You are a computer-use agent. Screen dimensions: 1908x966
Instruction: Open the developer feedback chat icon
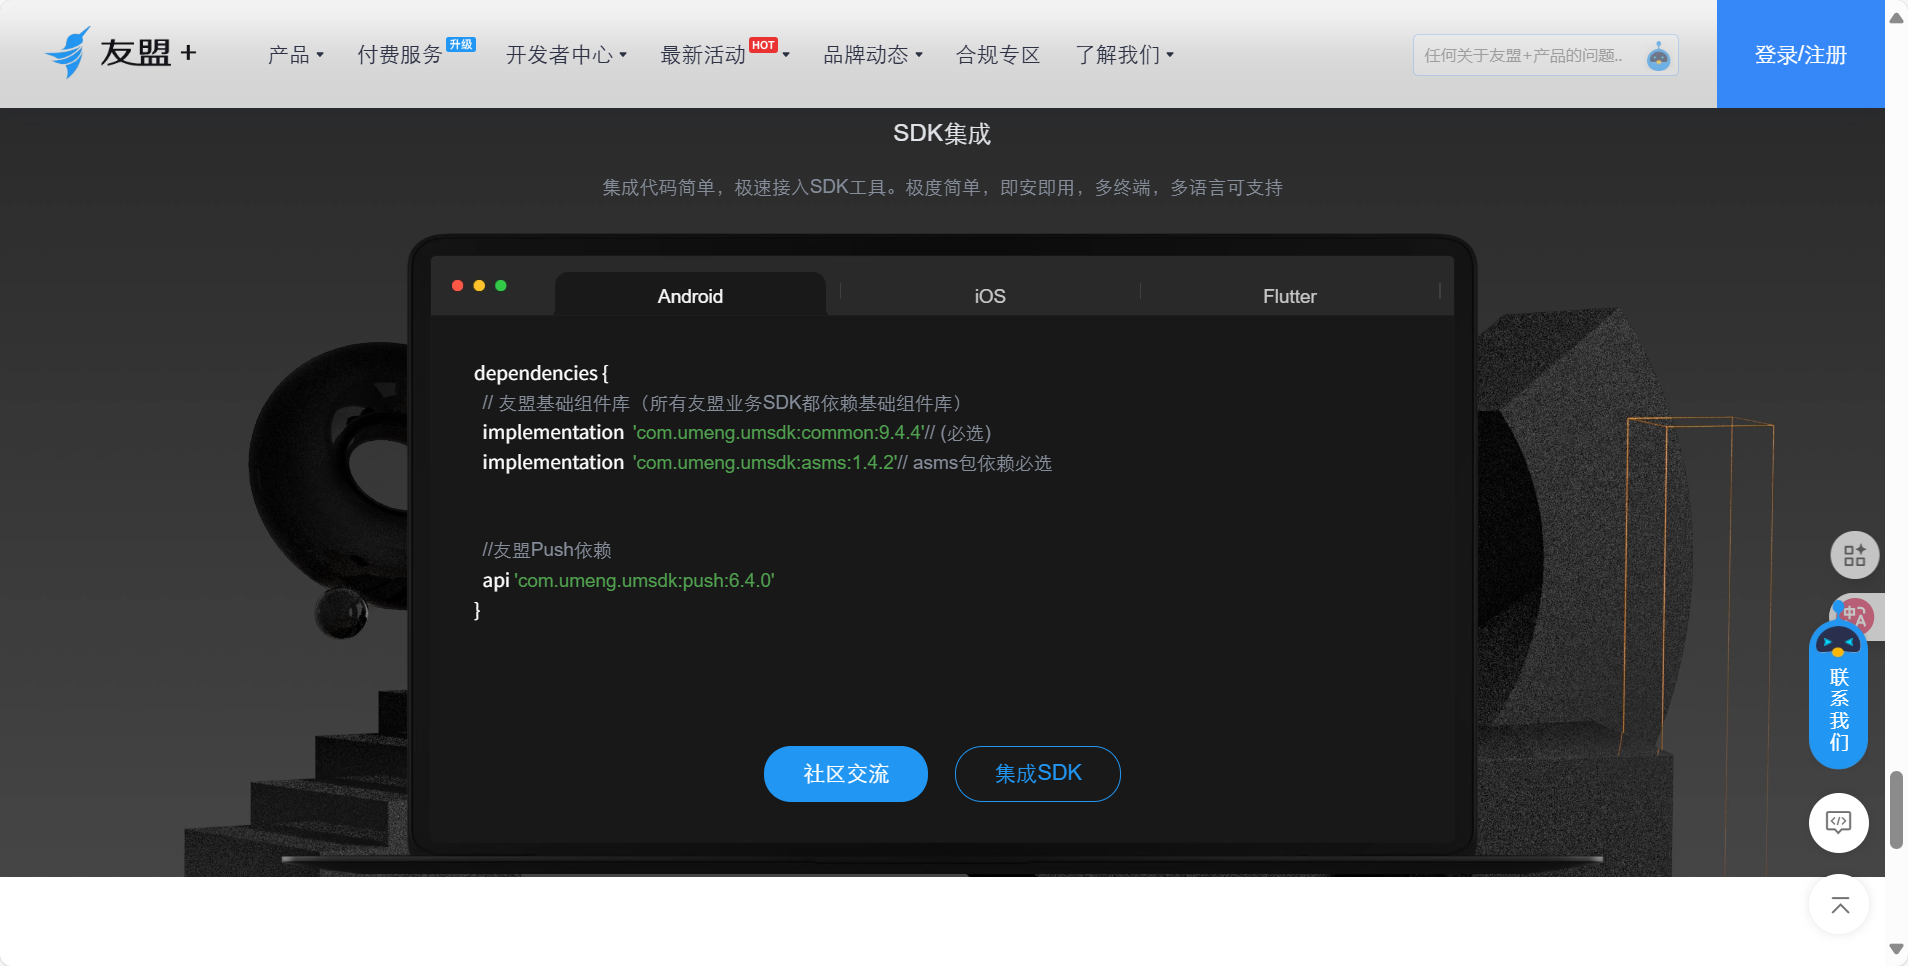1839,823
